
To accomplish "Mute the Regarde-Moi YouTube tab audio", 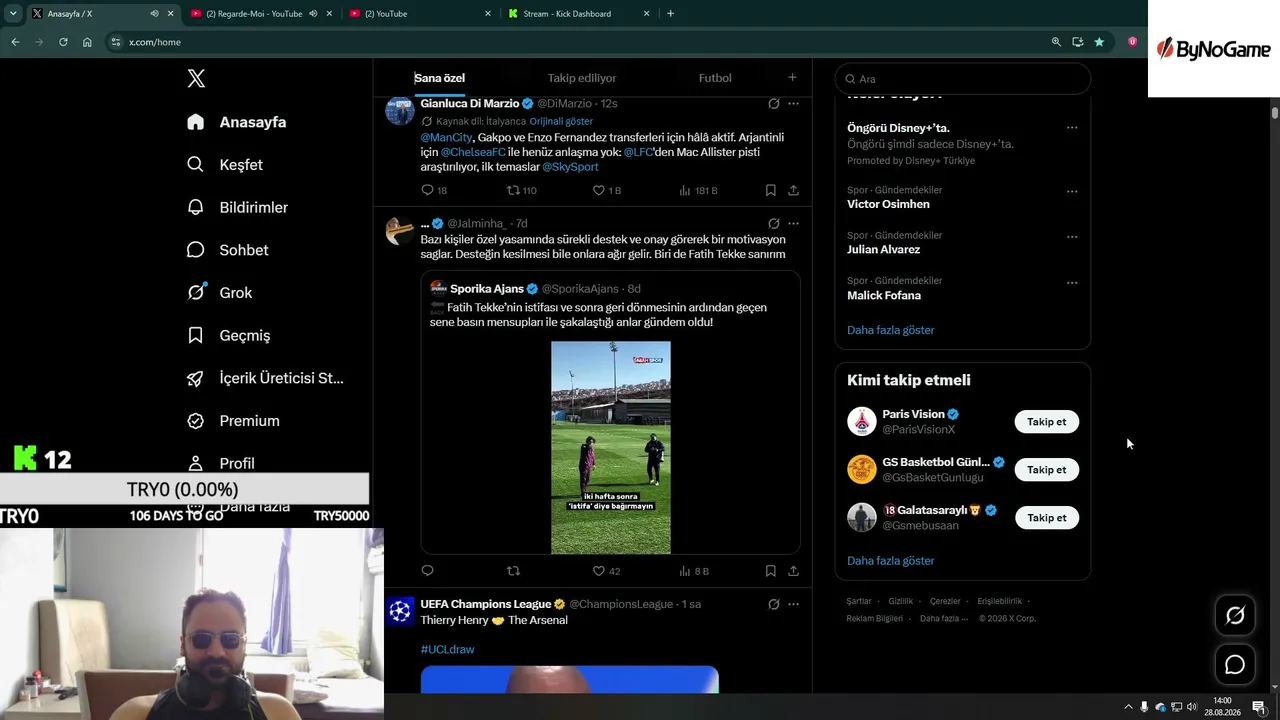I will 313,14.
